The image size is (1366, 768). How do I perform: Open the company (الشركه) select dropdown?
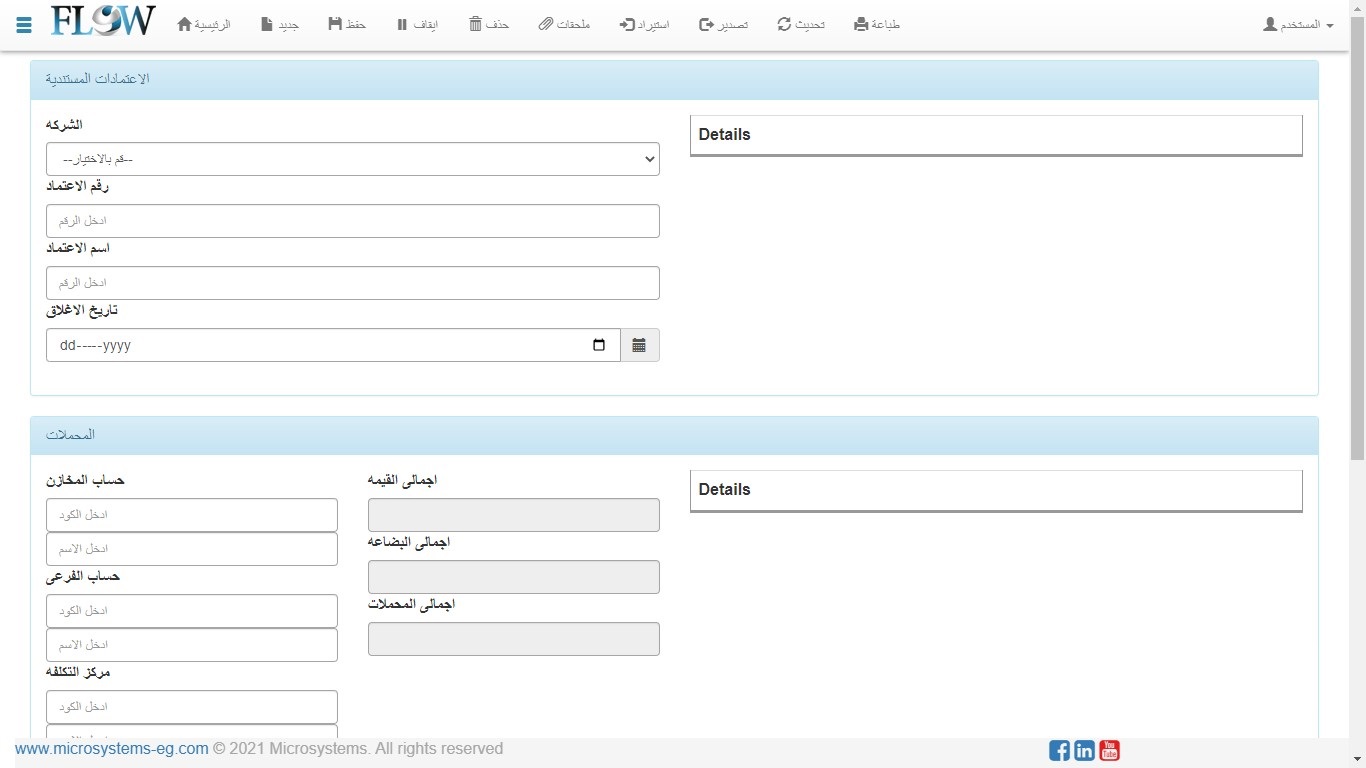click(352, 159)
